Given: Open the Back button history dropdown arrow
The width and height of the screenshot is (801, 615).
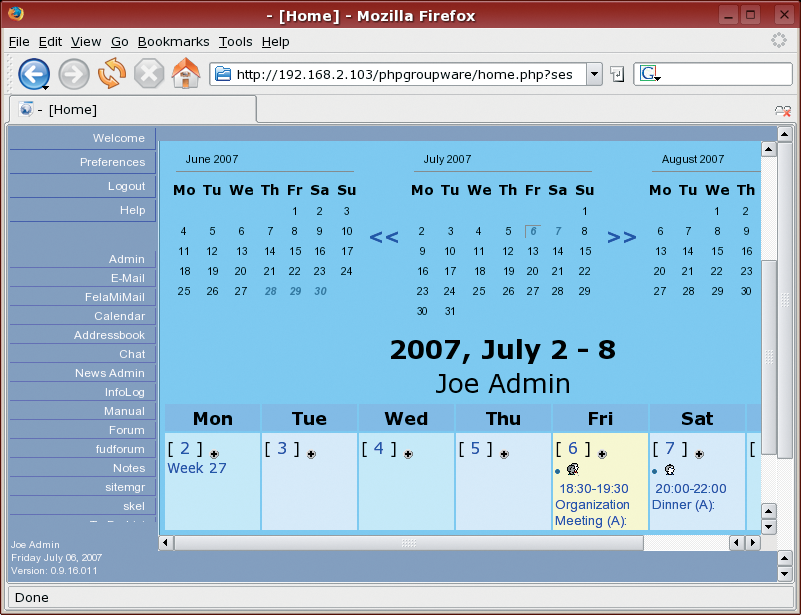Looking at the screenshot, I should (x=45, y=88).
